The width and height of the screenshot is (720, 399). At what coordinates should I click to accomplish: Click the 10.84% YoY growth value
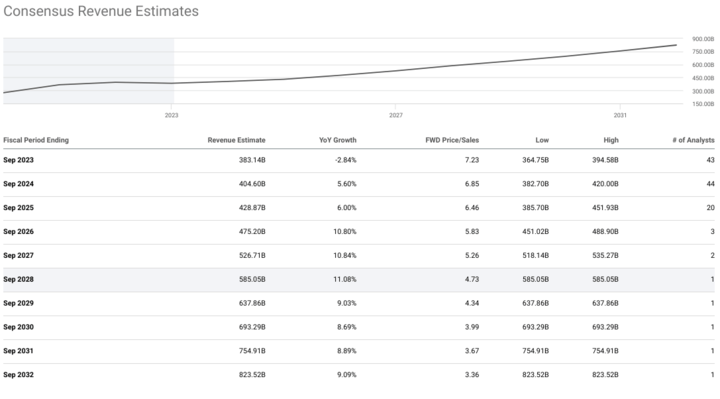click(x=345, y=256)
